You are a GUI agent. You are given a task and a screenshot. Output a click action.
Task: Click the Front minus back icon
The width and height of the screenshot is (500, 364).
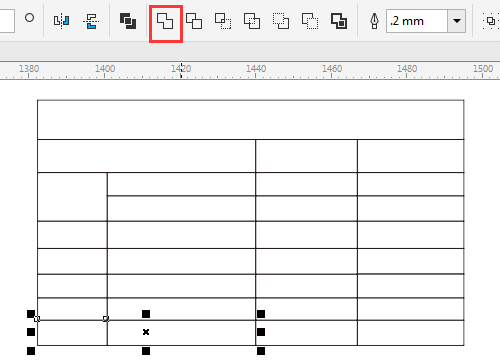pyautogui.click(x=281, y=21)
